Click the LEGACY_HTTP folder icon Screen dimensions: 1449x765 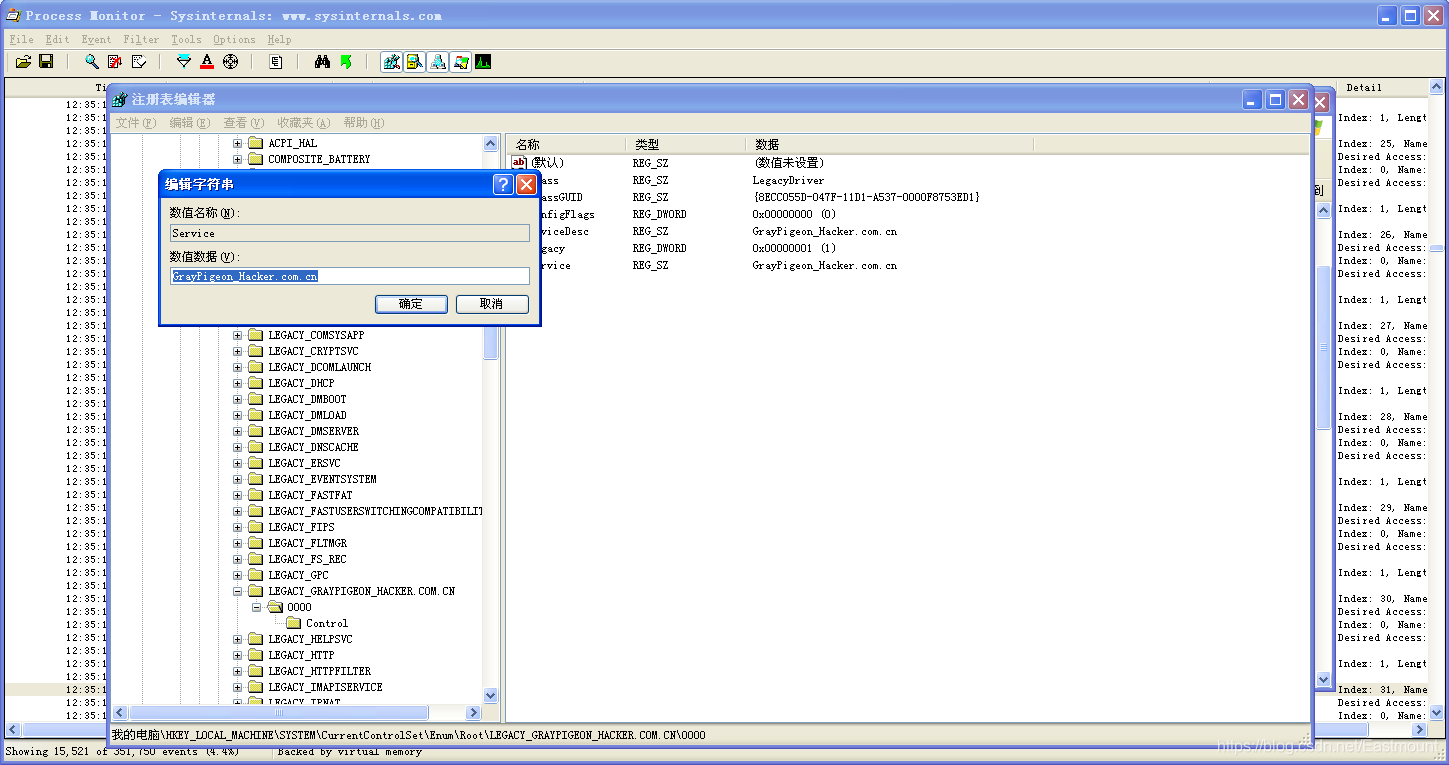coord(255,655)
